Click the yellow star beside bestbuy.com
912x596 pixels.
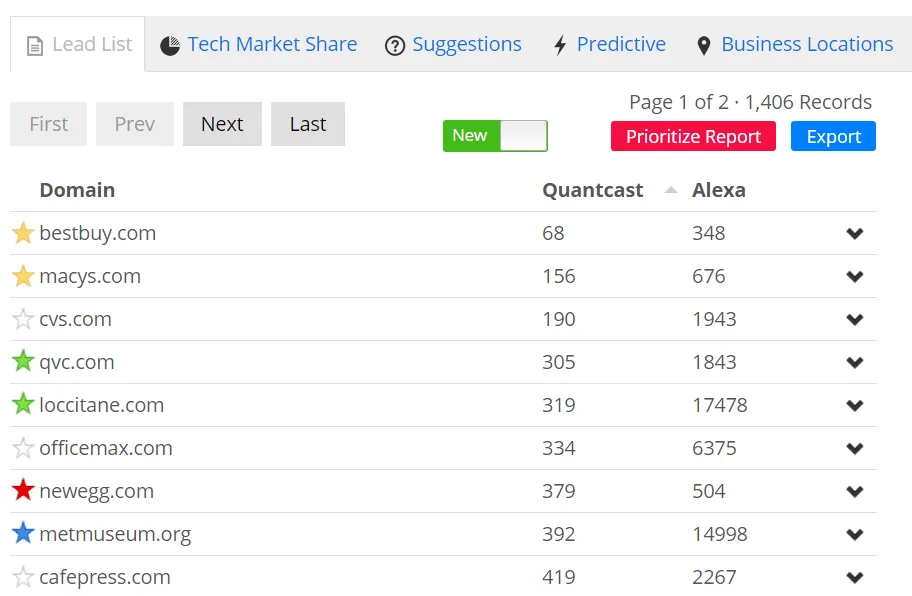[x=23, y=233]
